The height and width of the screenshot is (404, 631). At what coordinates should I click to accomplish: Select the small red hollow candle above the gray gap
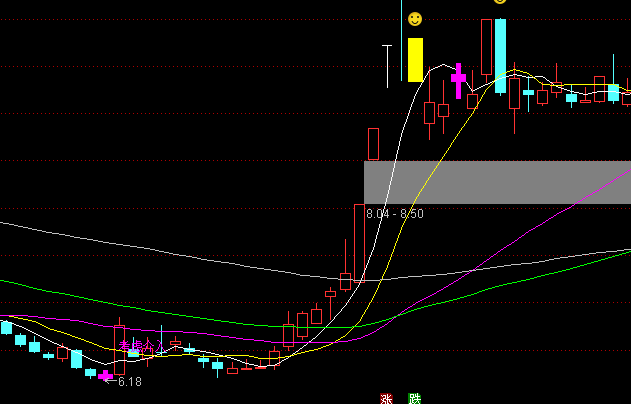click(x=373, y=144)
